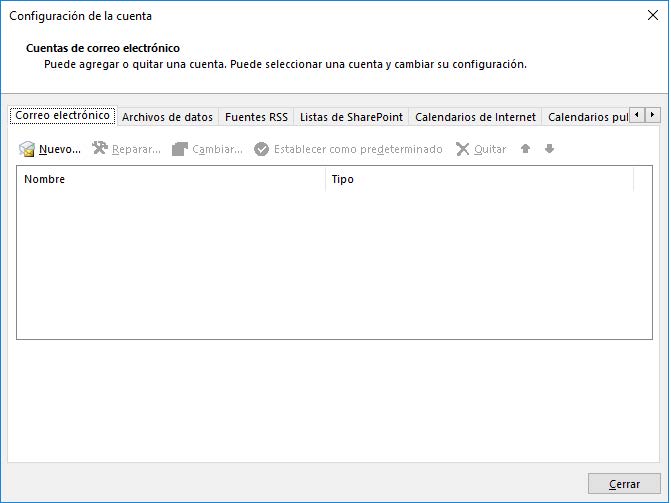Sort accounts by Nombre column header
The width and height of the screenshot is (671, 503).
(x=170, y=180)
